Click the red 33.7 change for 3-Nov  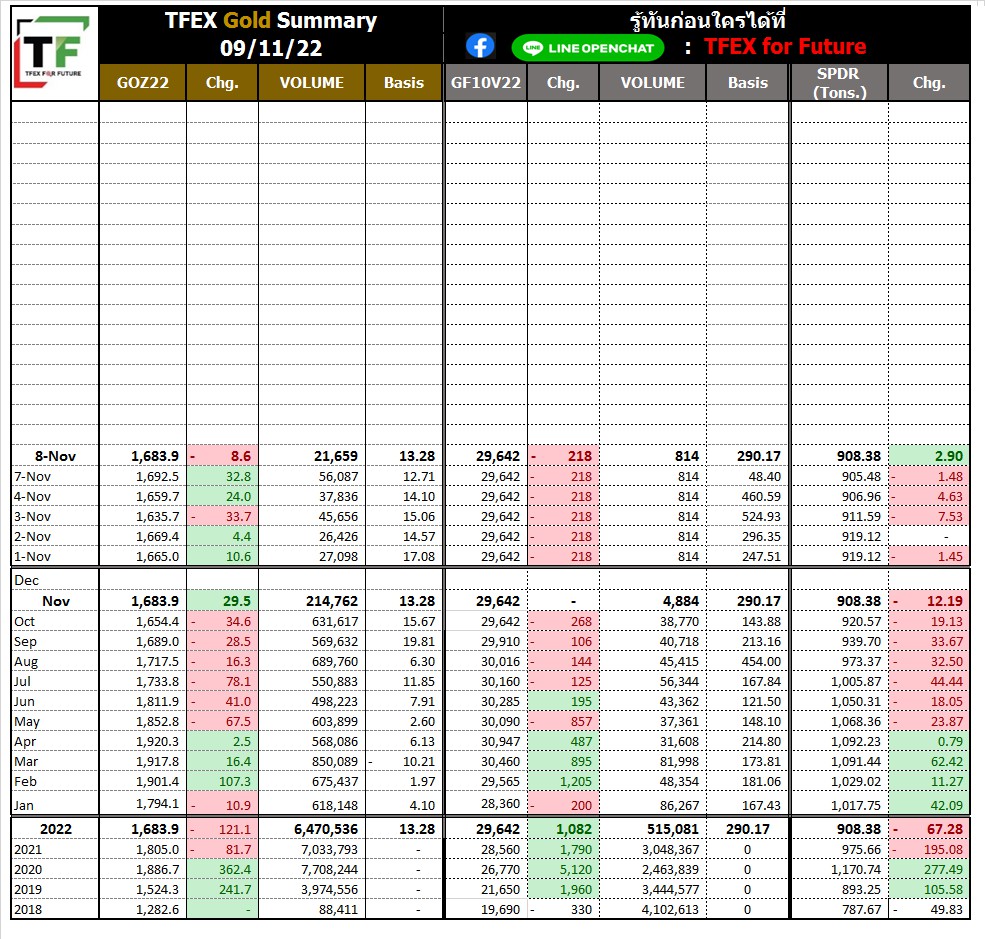[222, 516]
